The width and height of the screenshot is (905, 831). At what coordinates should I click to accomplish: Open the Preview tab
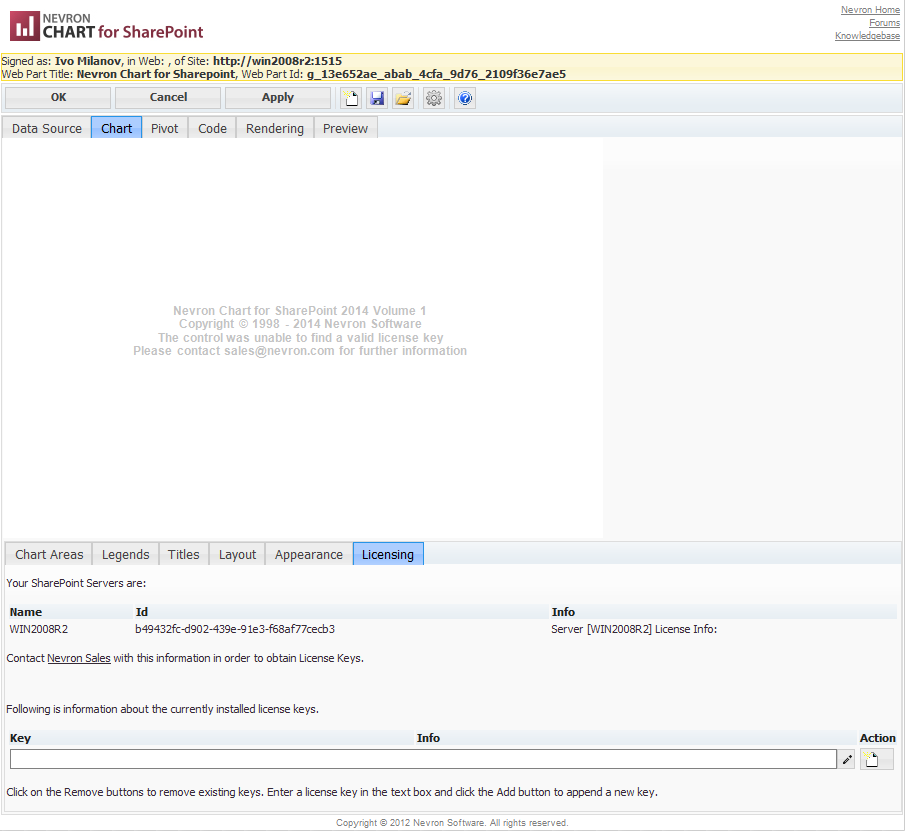point(345,128)
